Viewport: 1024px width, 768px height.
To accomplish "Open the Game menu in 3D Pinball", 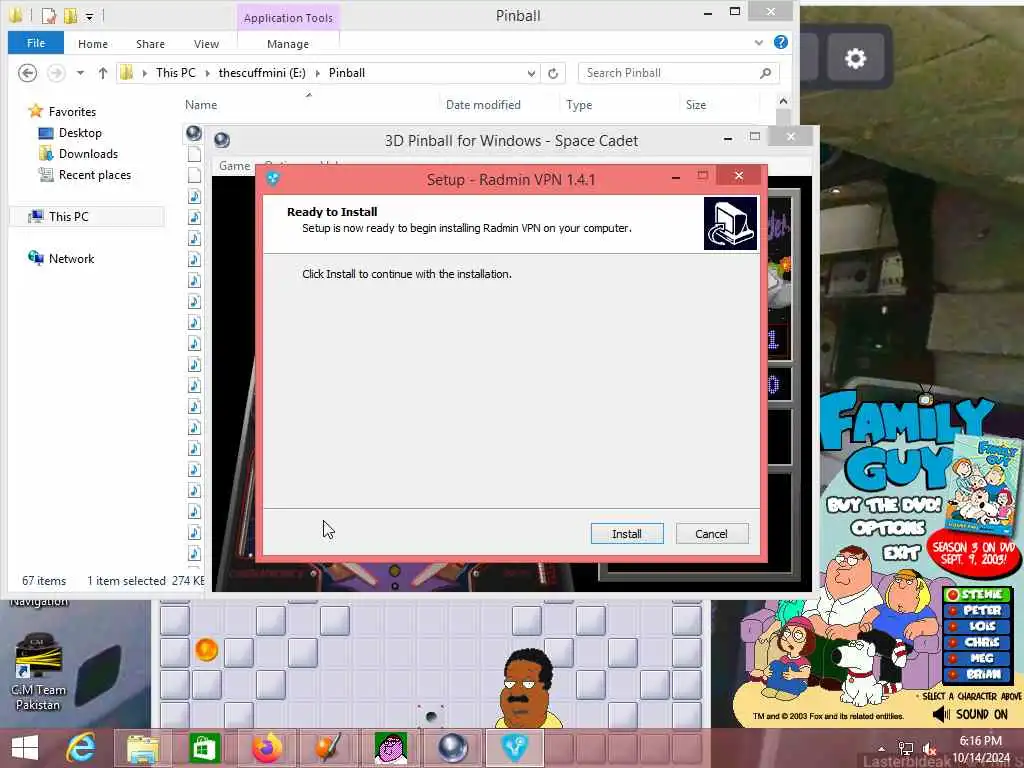I will point(234,166).
